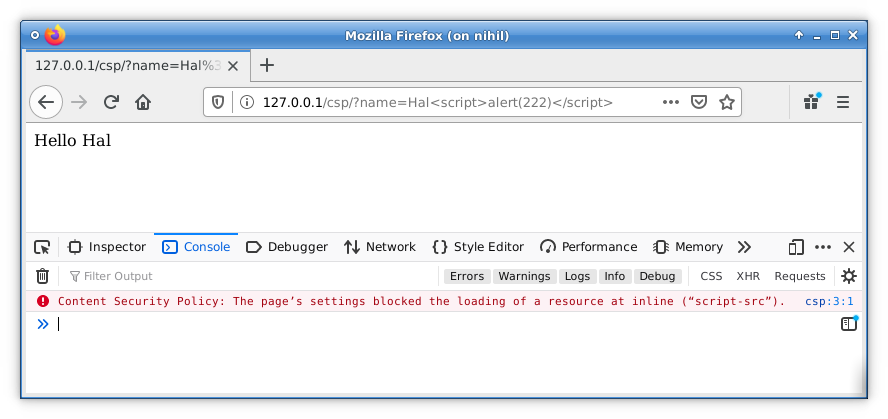Viewport: 888px width, 419px height.
Task: Toggle the Info filter
Action: 614,276
